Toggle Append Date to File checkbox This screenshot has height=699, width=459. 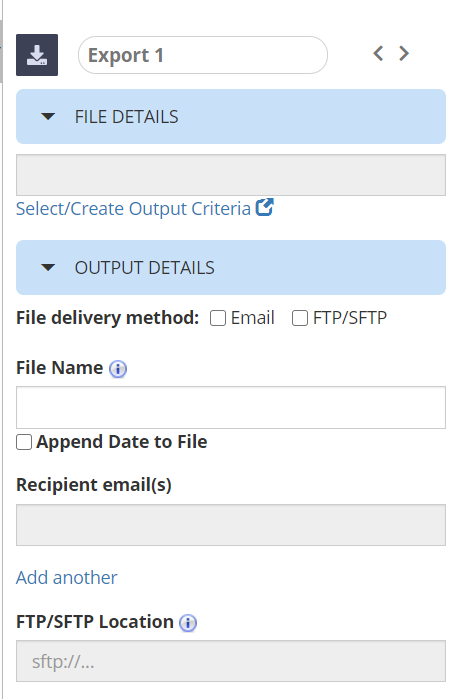pyautogui.click(x=24, y=442)
